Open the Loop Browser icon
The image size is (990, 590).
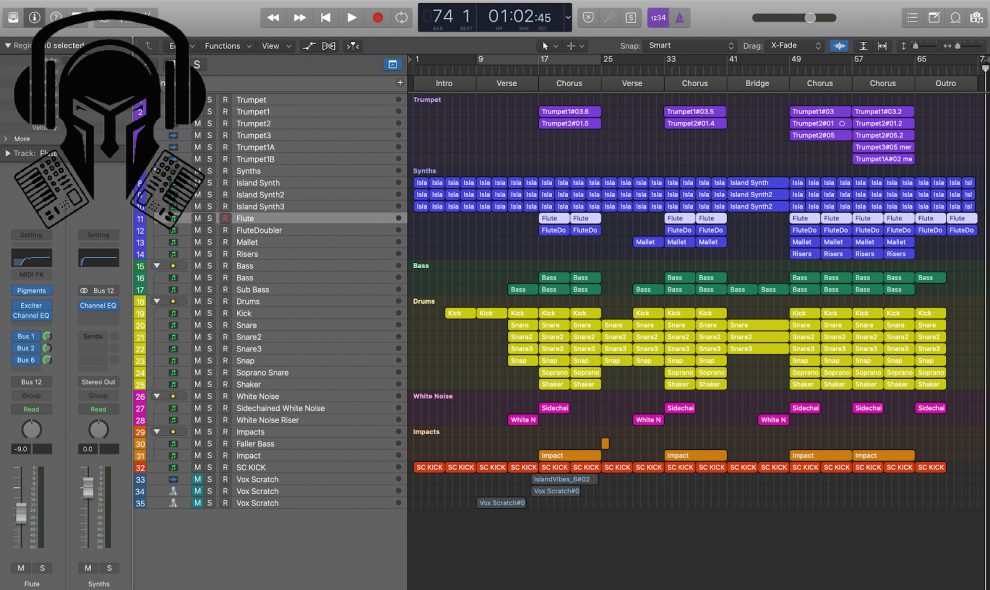[x=955, y=18]
